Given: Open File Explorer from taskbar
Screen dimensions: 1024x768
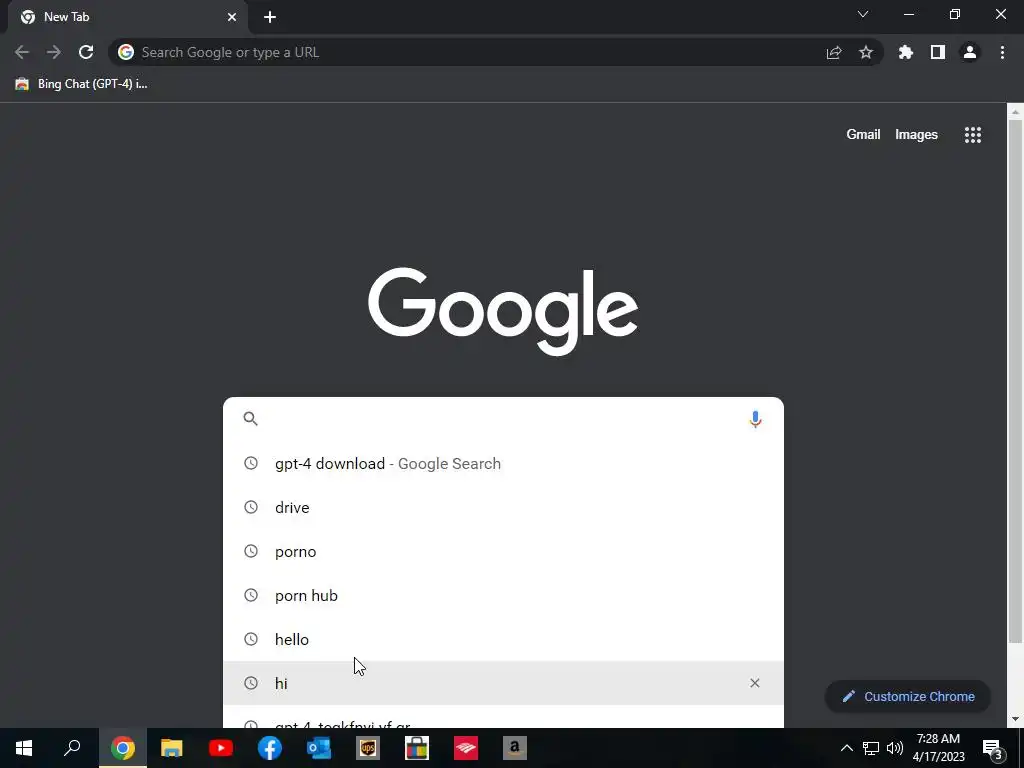Looking at the screenshot, I should click(x=172, y=748).
